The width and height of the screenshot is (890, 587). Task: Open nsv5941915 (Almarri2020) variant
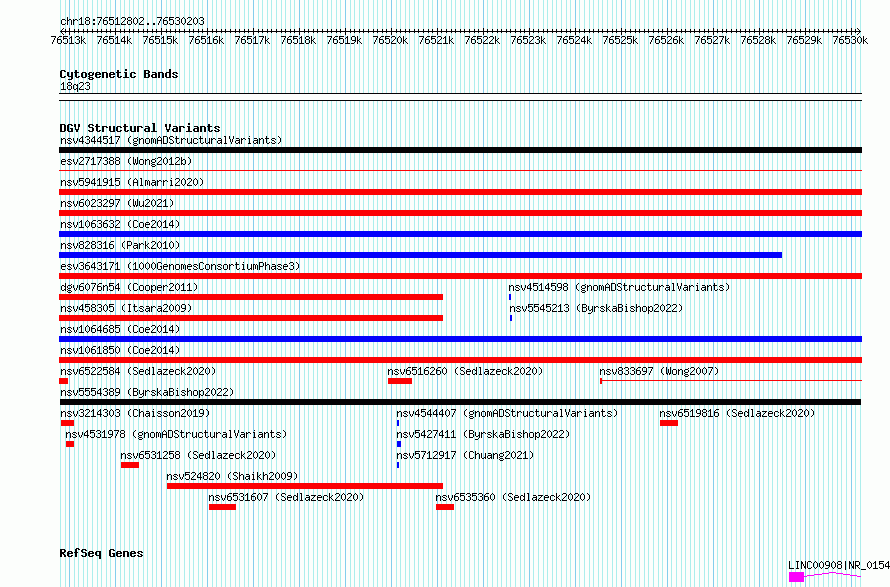point(132,182)
